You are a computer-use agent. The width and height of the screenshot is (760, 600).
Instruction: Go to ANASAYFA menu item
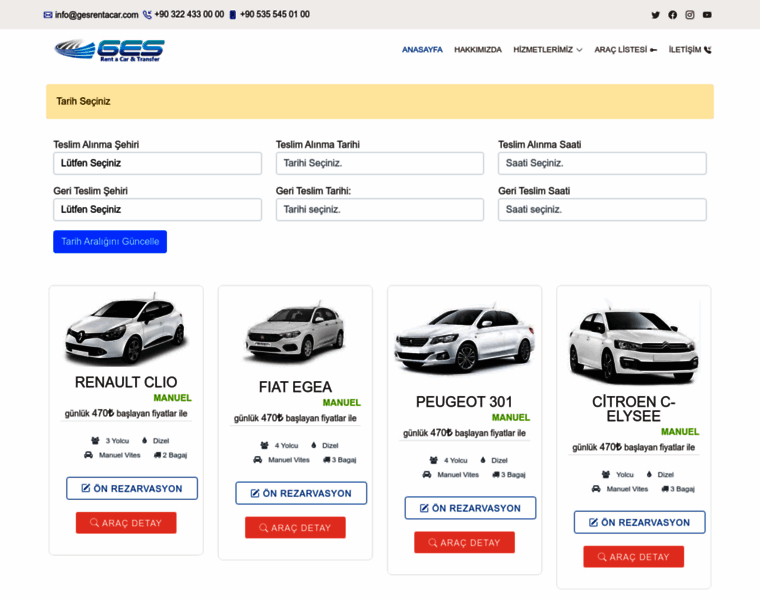tap(422, 50)
